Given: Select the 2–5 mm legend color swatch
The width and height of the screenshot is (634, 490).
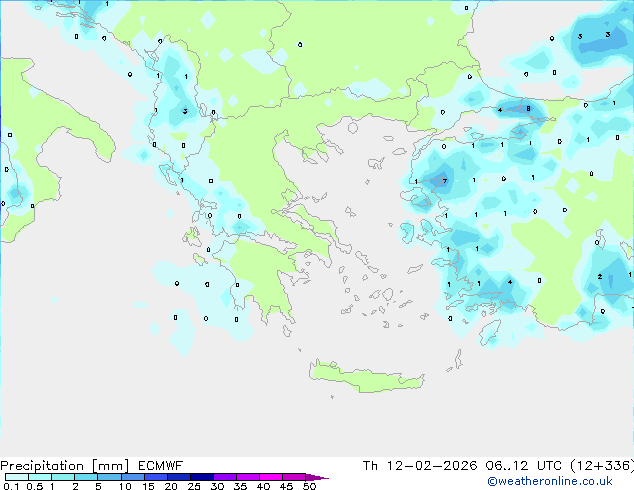Looking at the screenshot, I should (x=86, y=477).
